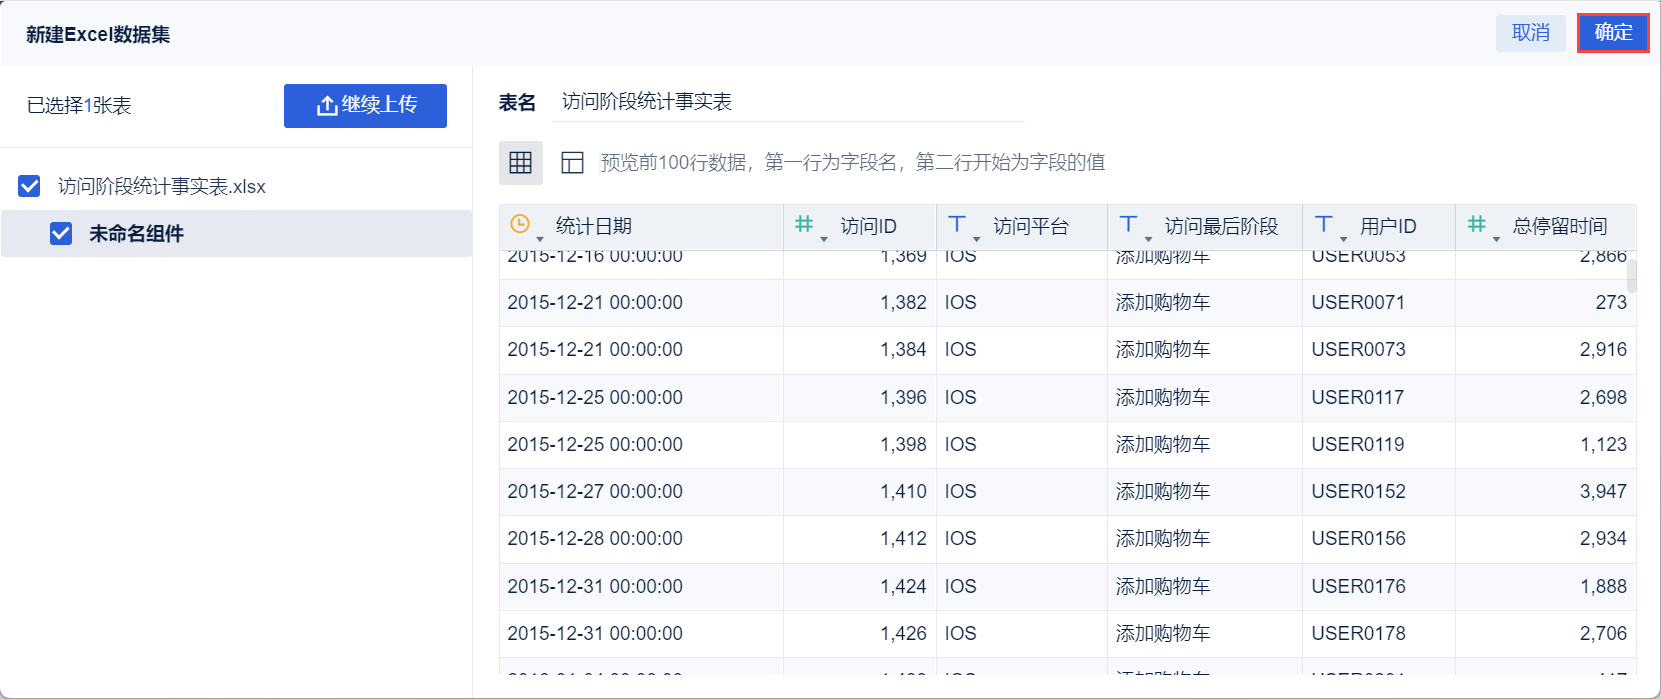Open type dropdown arrow for 总停留时间
Viewport: 1661px width, 699px height.
1497,239
